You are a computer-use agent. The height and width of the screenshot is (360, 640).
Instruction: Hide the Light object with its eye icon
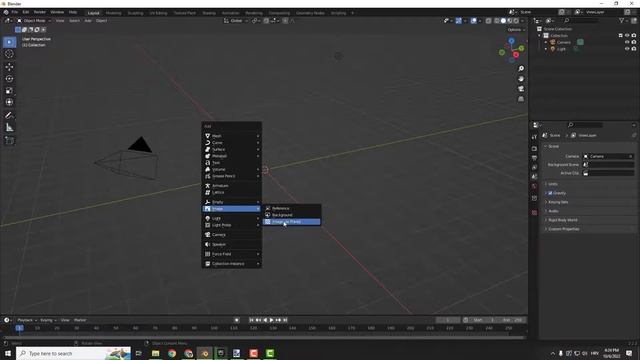(x=627, y=49)
